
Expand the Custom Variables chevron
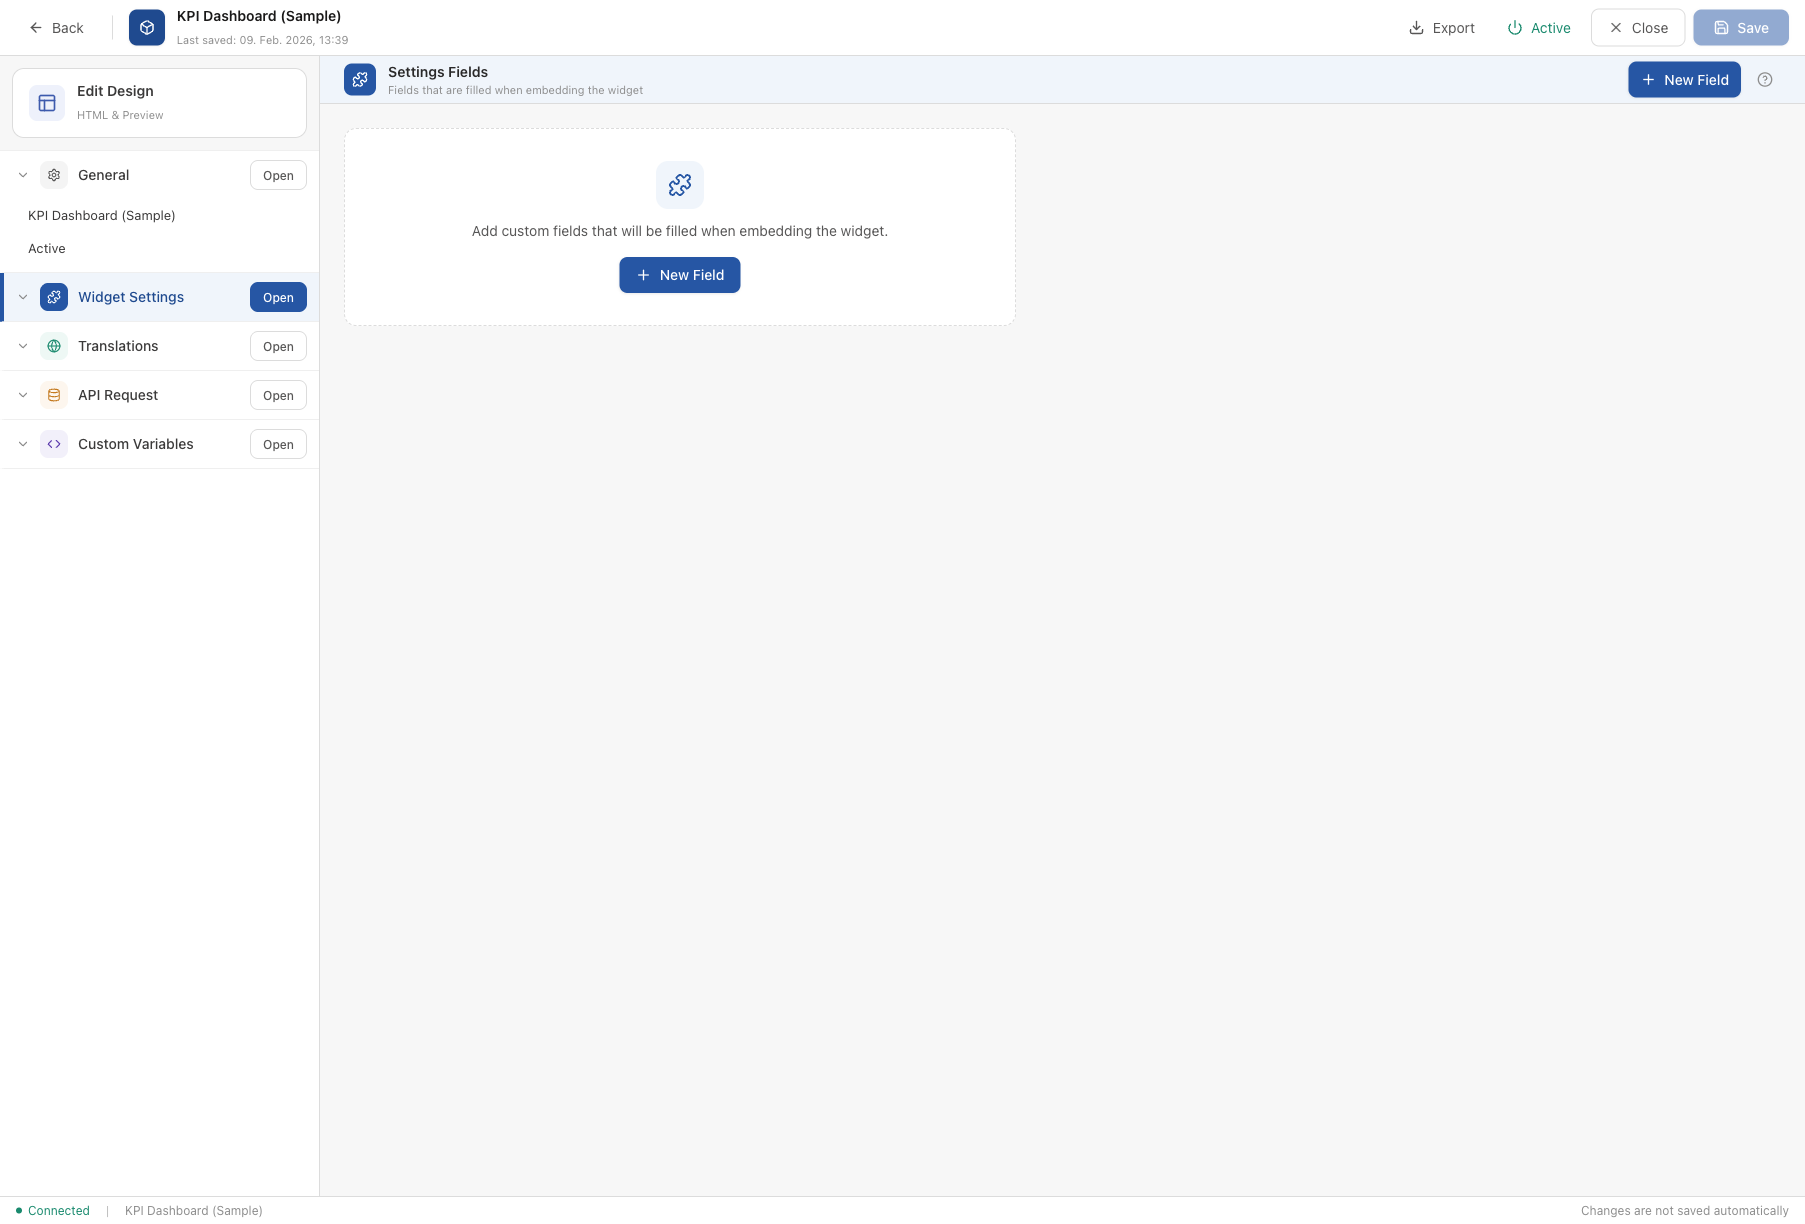point(22,444)
